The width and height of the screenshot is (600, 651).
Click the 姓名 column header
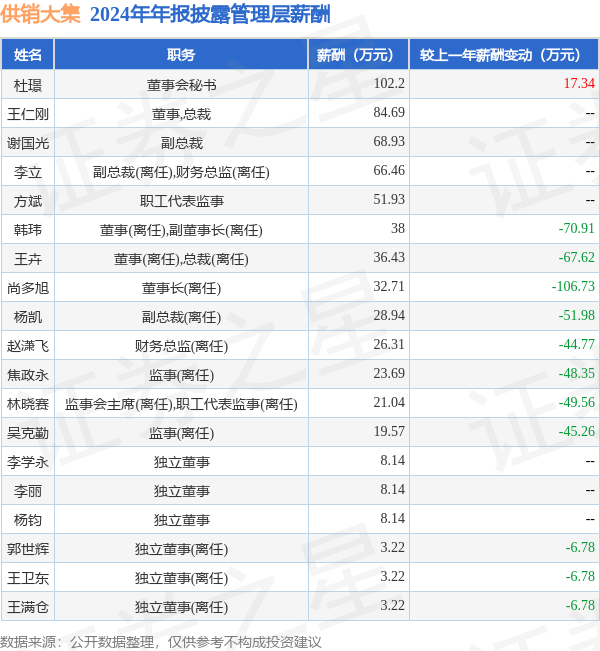27,54
